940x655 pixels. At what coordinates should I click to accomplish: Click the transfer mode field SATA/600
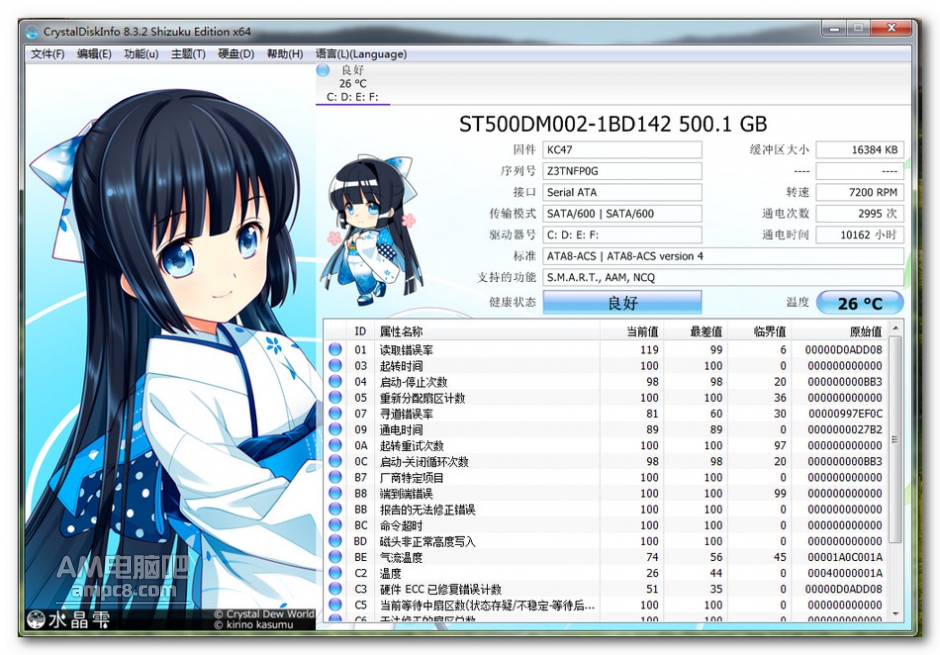[622, 213]
